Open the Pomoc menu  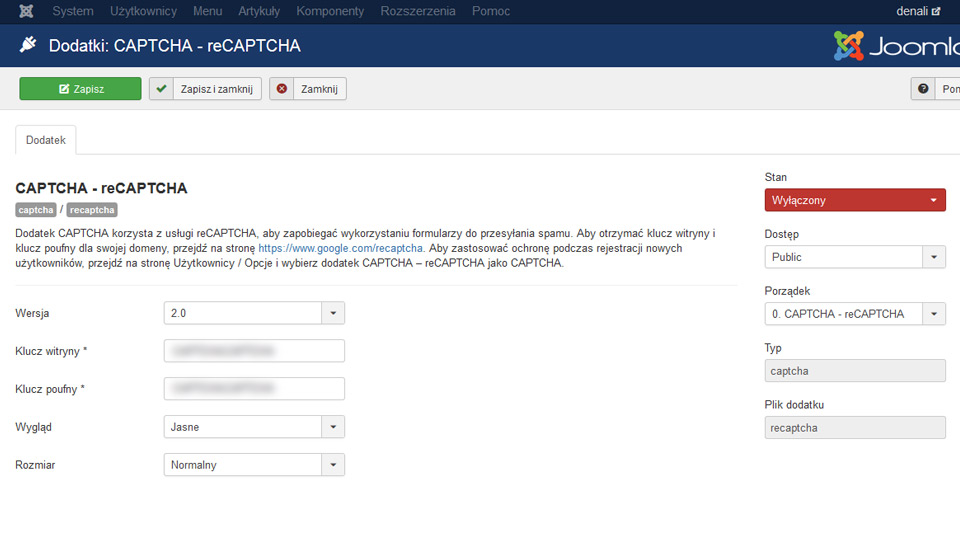pos(490,11)
